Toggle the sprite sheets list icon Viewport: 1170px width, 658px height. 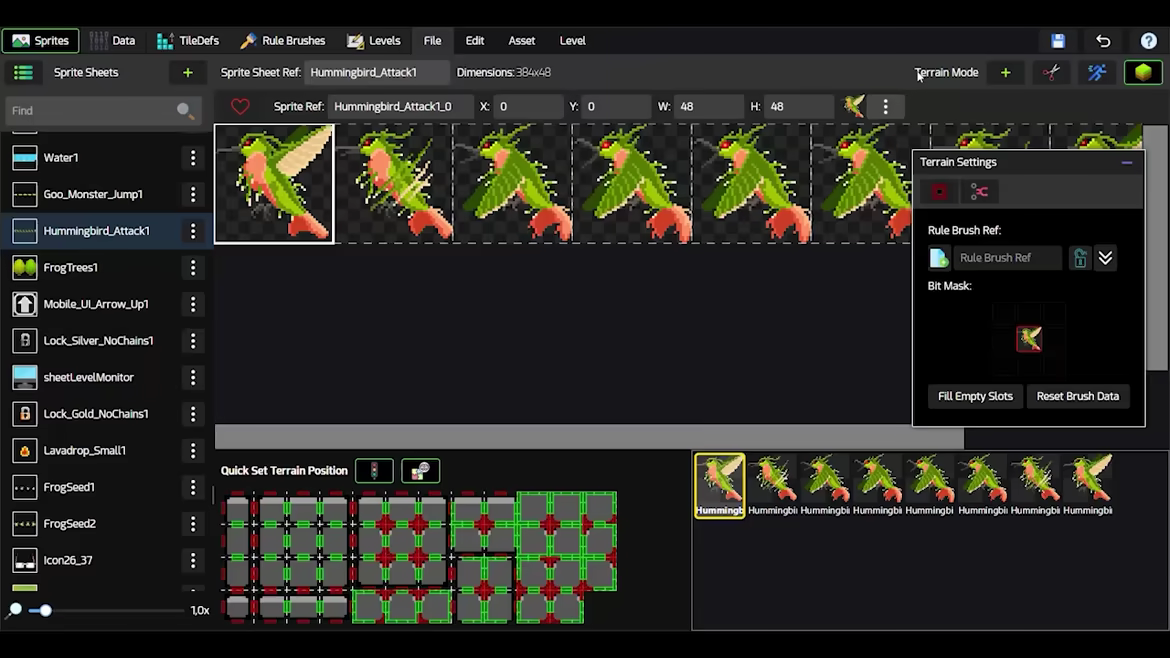23,72
